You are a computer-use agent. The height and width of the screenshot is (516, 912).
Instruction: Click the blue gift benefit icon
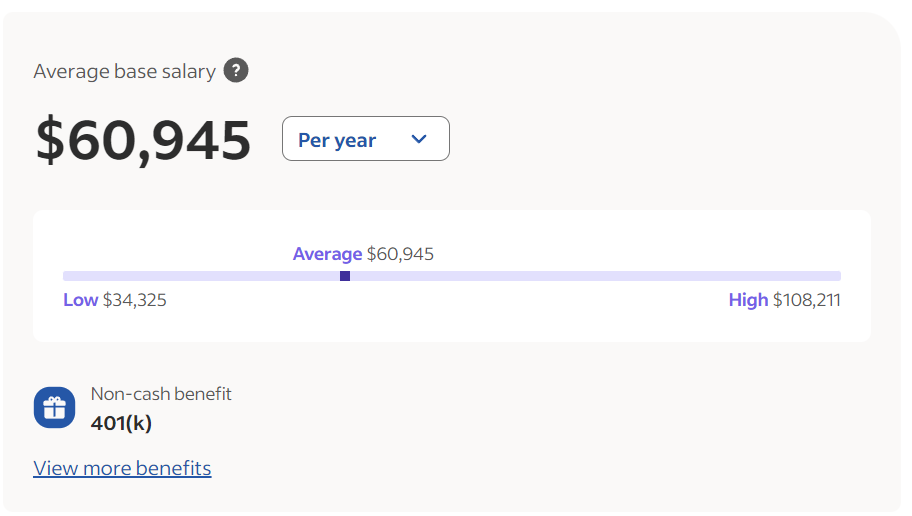[54, 407]
